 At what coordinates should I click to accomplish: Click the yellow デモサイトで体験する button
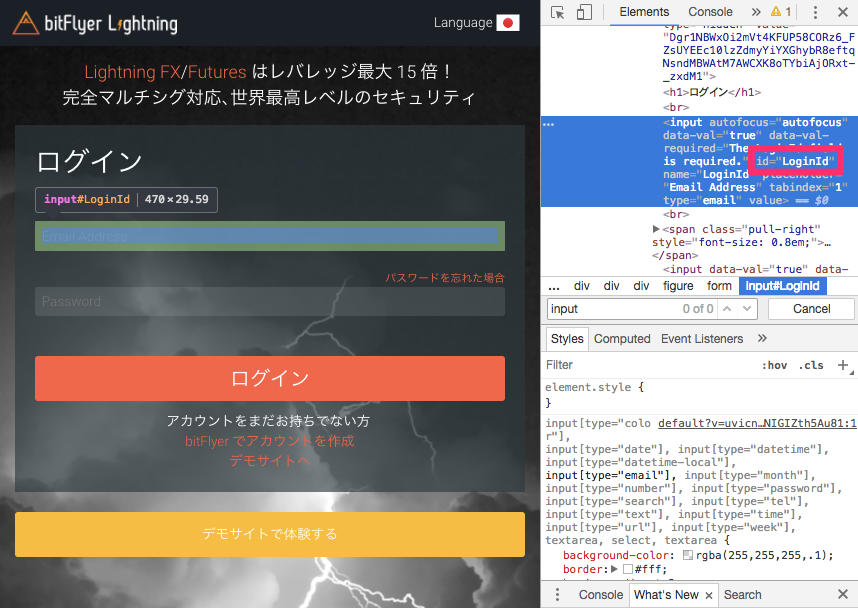click(270, 534)
